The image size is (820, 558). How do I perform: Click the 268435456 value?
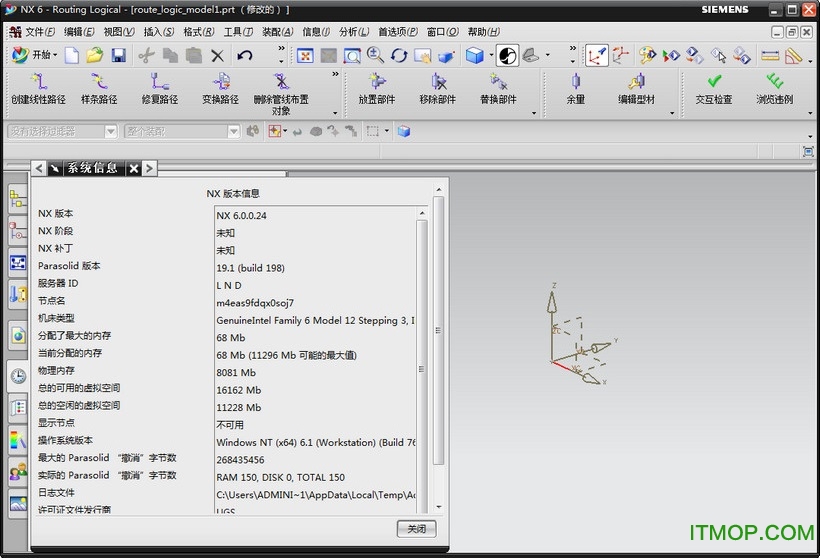[241, 460]
